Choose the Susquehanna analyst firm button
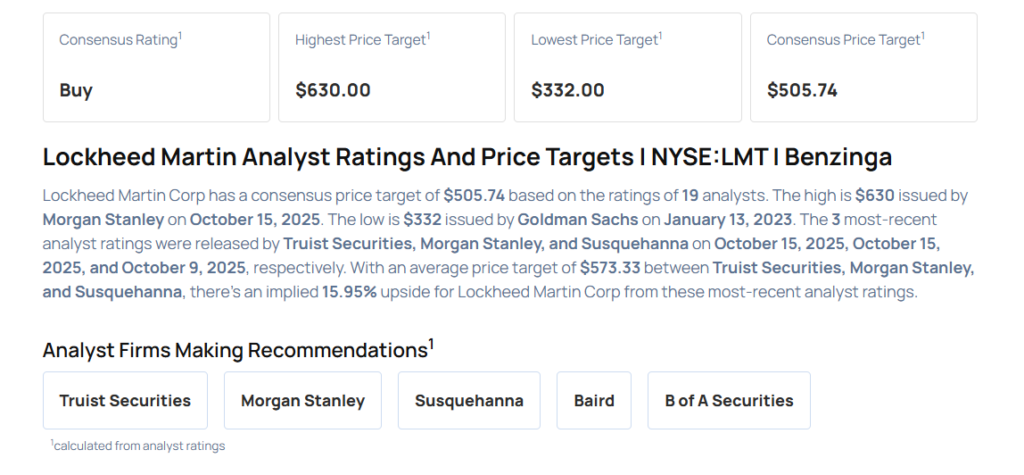This screenshot has height=475, width=1024. (469, 400)
